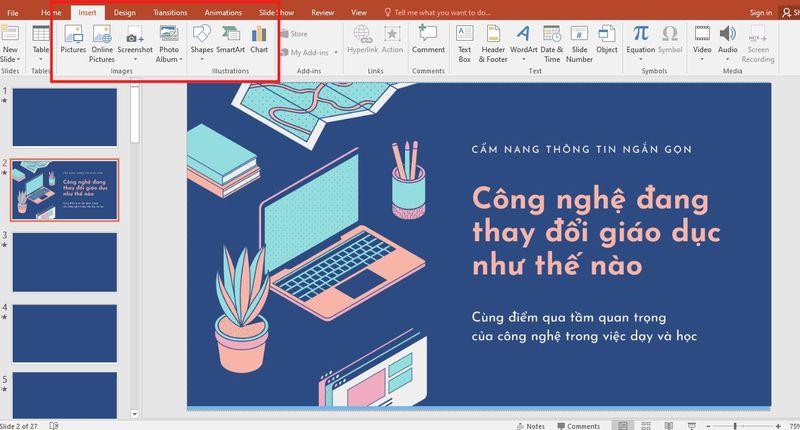Select slide 1 thumbnail
This screenshot has width=800, height=430.
coord(65,117)
